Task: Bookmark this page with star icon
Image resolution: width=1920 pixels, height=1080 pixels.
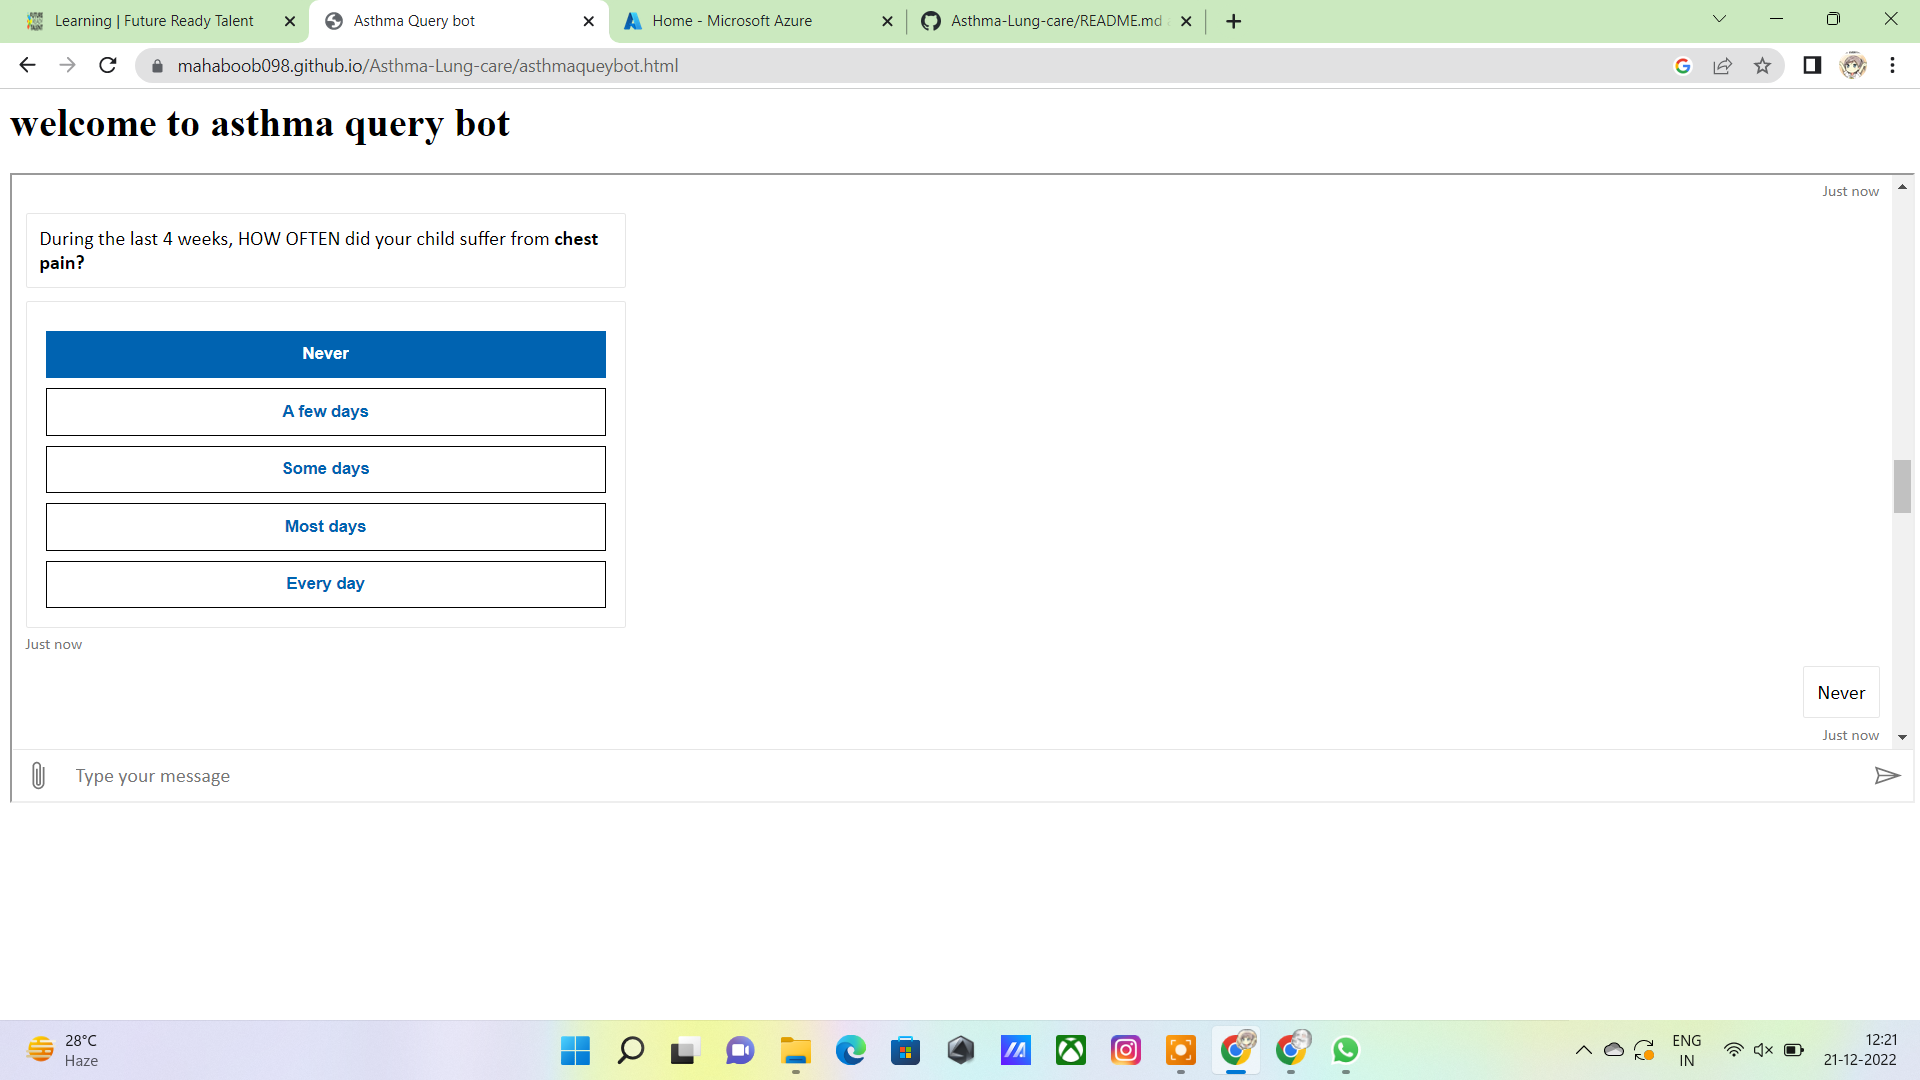Action: (x=1762, y=66)
